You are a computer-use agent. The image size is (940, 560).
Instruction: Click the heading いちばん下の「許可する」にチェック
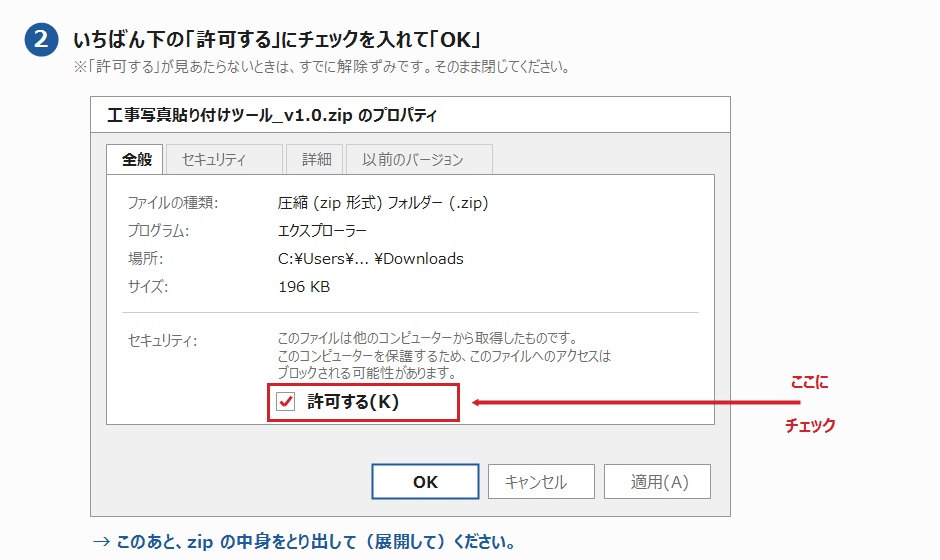coord(277,40)
